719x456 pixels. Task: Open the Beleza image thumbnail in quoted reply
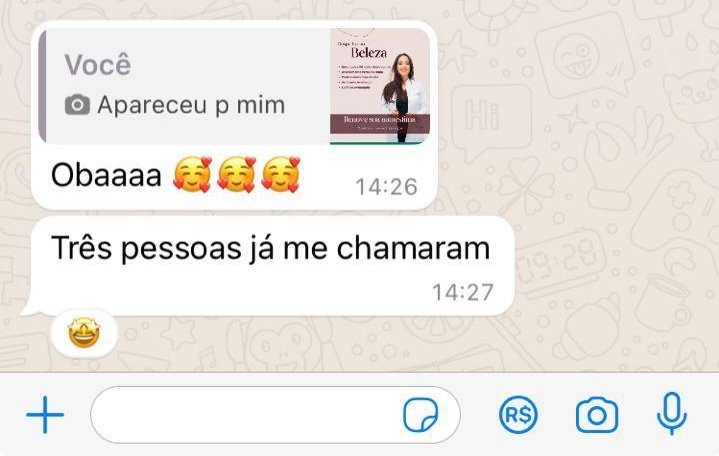click(380, 86)
